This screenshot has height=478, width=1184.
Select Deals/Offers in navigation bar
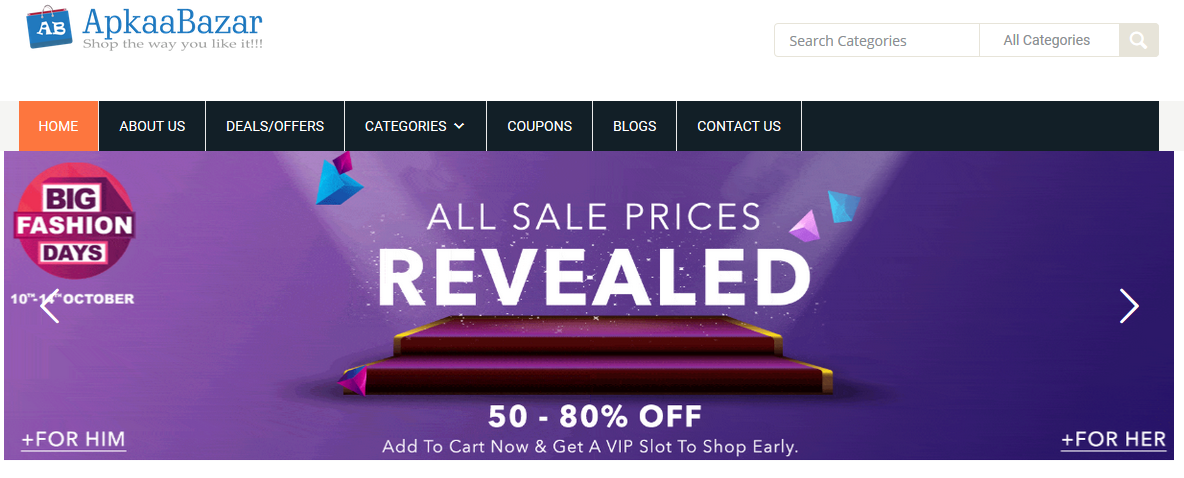click(x=275, y=126)
